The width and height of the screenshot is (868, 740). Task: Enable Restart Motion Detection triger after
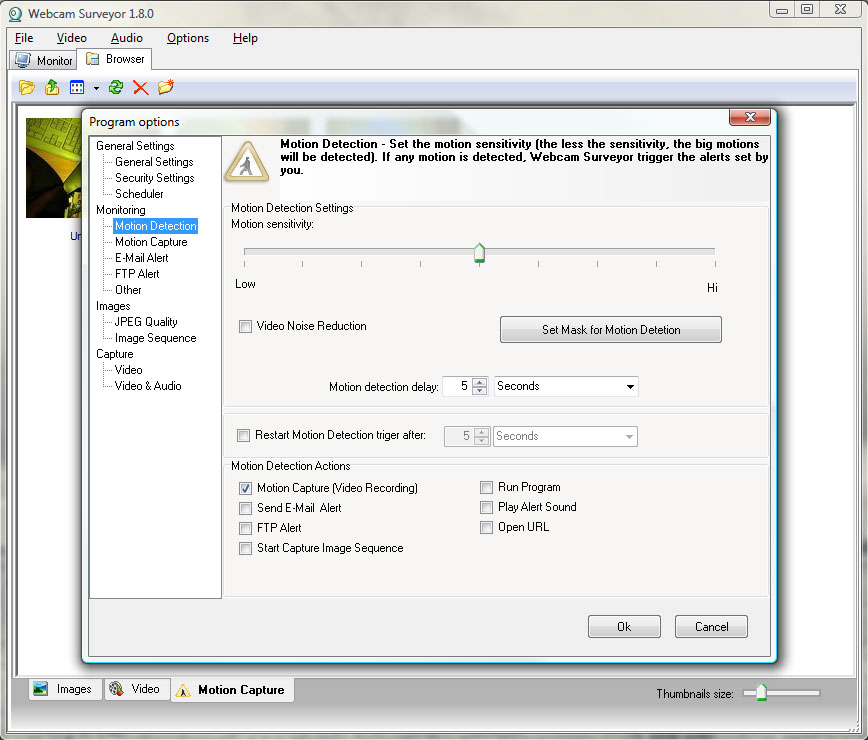tap(243, 436)
